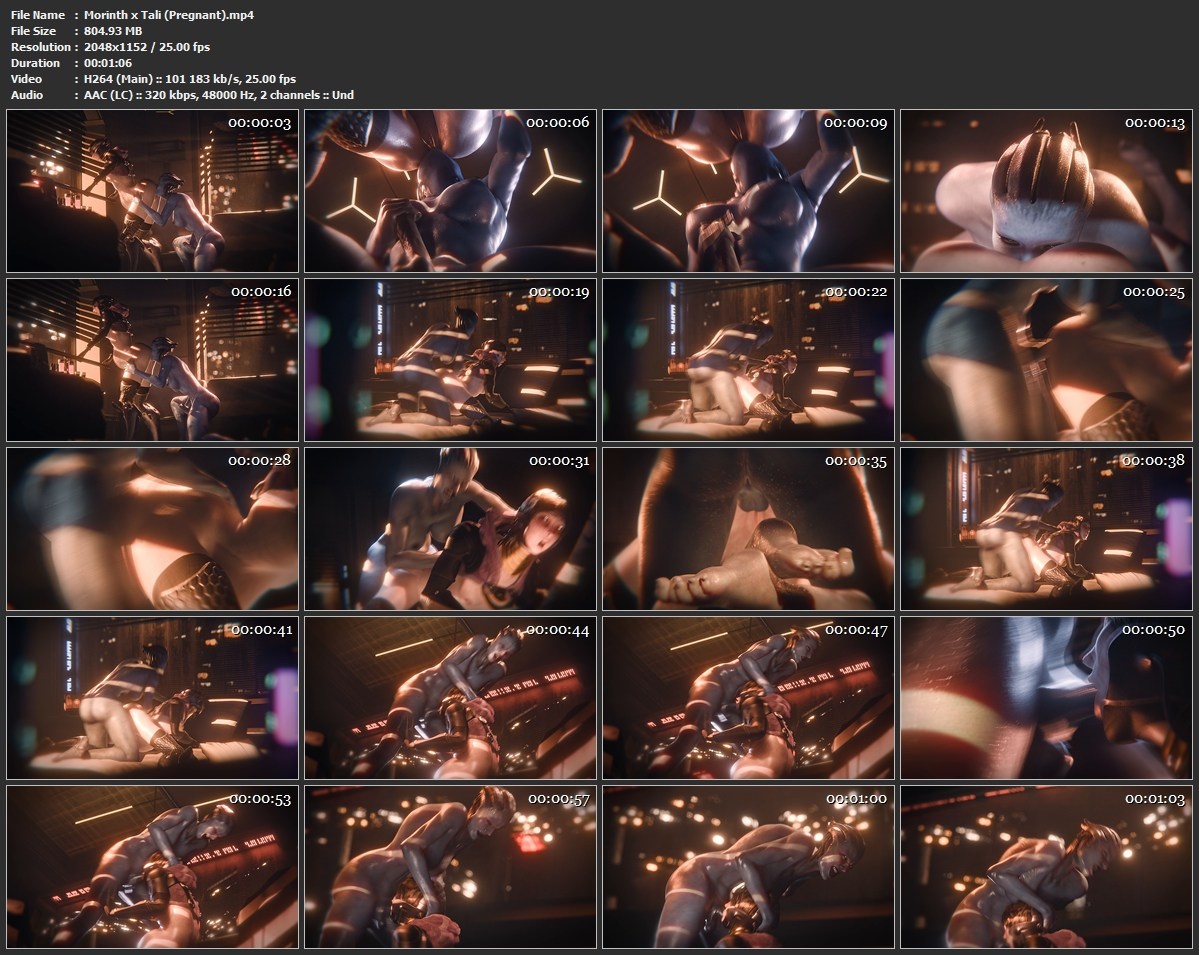Click the thumbnail frame stamped 00:00:31
Image resolution: width=1199 pixels, height=955 pixels.
(450, 529)
